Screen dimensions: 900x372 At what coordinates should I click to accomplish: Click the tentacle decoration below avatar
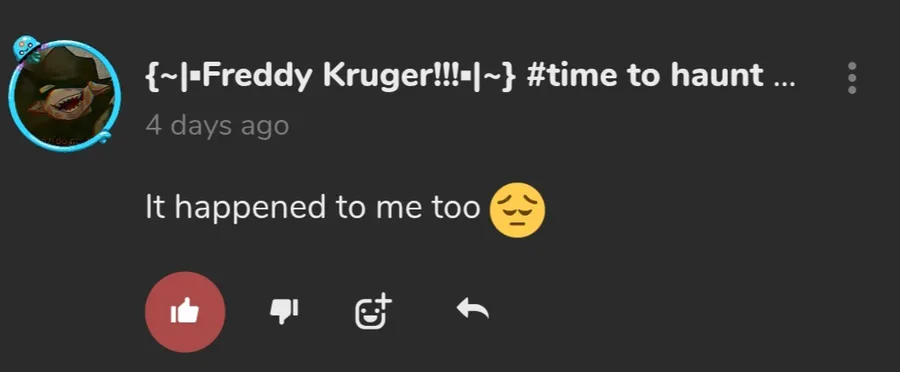(x=102, y=137)
